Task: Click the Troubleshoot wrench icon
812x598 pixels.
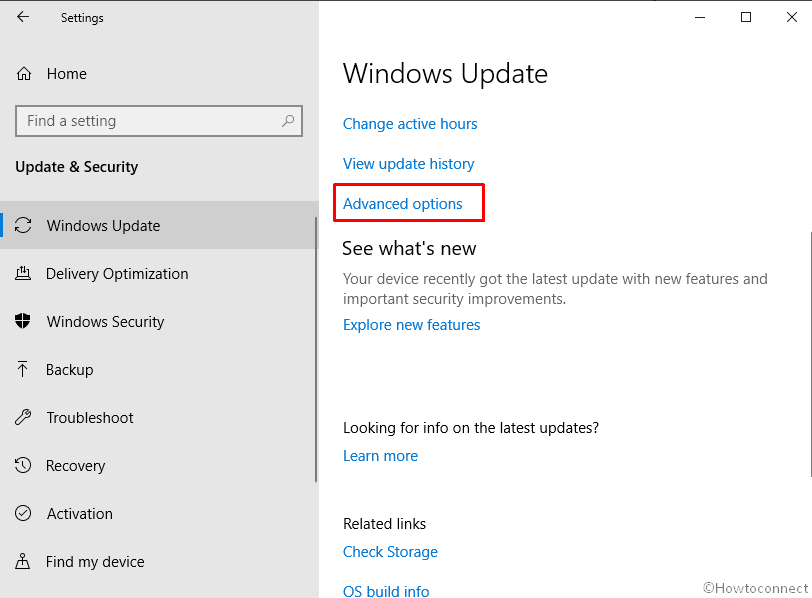Action: [23, 417]
